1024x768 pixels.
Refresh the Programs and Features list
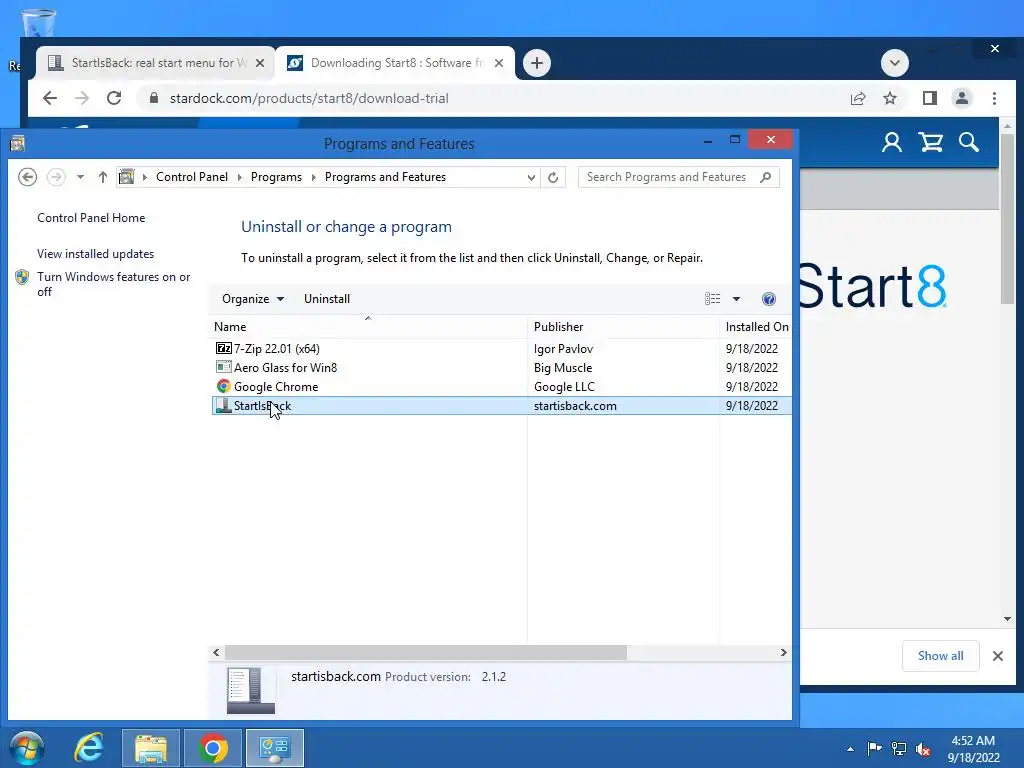(553, 177)
